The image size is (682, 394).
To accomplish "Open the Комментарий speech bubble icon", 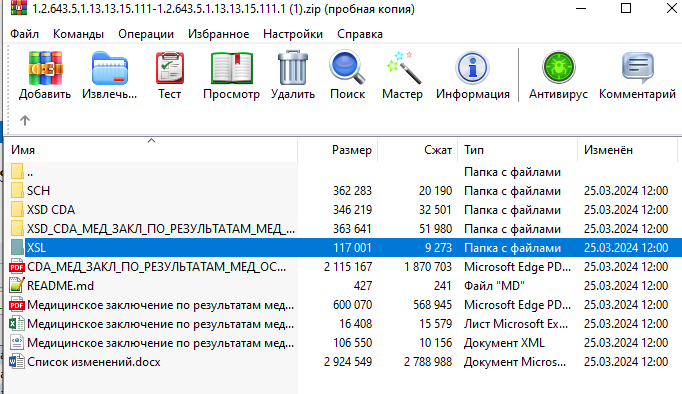I will (638, 68).
